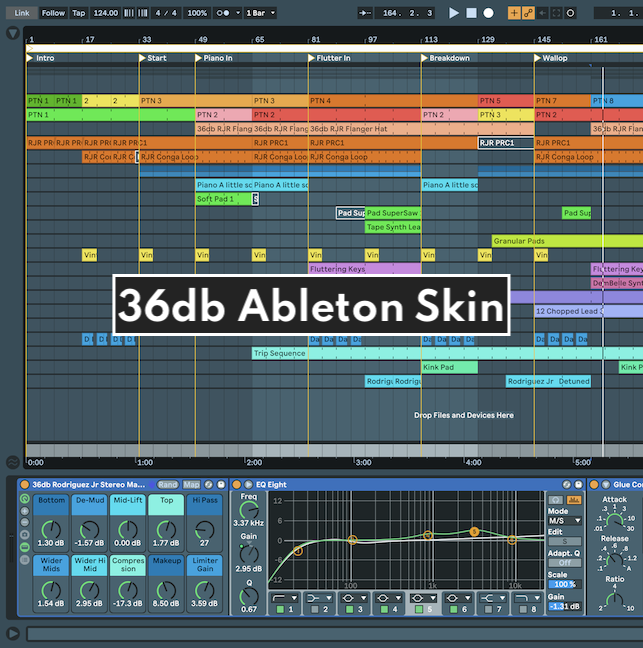The height and width of the screenshot is (648, 643).
Task: Click the macro variations camera icon
Action: pos(25,535)
